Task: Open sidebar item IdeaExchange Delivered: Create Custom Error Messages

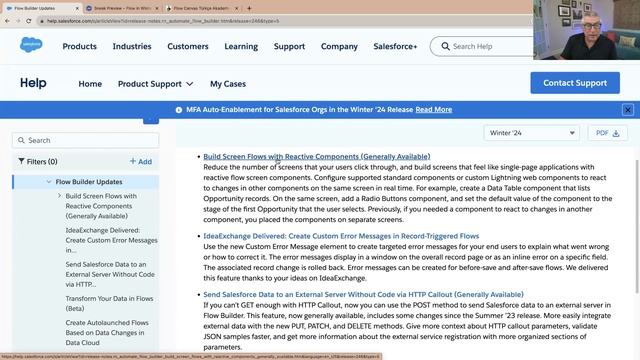Action: [x=111, y=240]
